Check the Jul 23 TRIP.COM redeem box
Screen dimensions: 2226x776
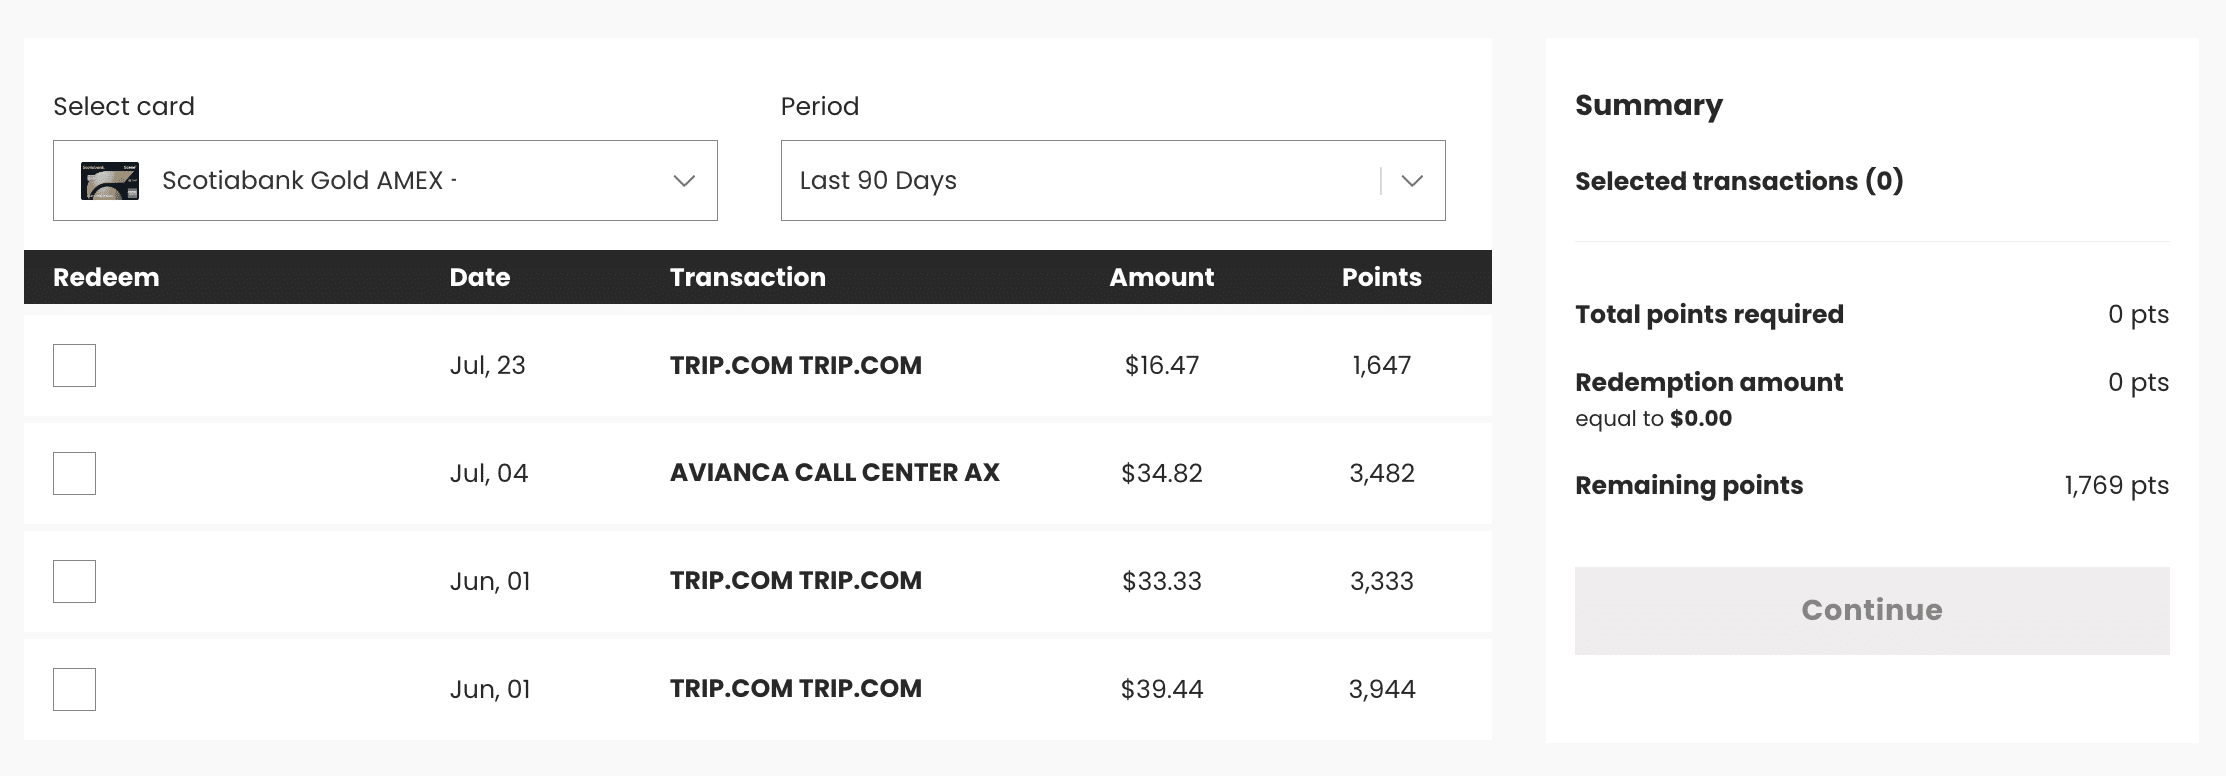coord(75,365)
